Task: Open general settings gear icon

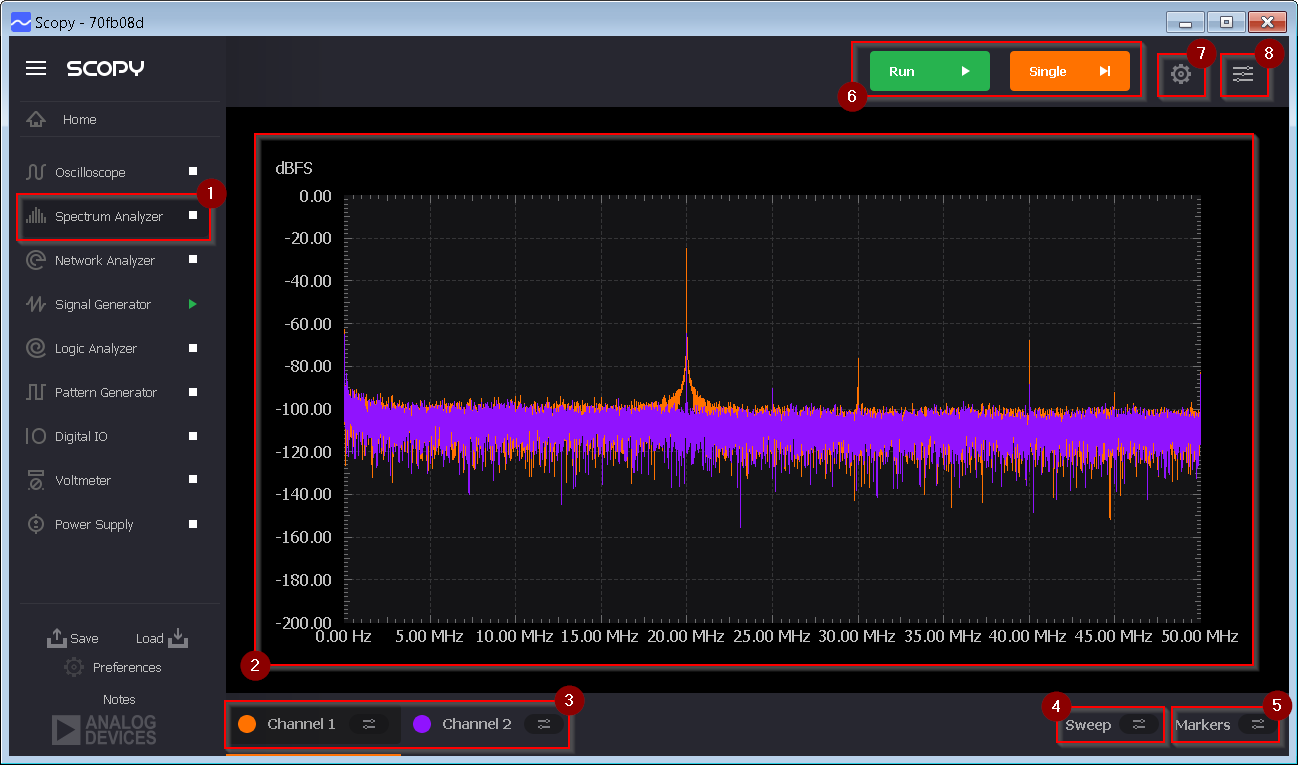Action: (1181, 74)
